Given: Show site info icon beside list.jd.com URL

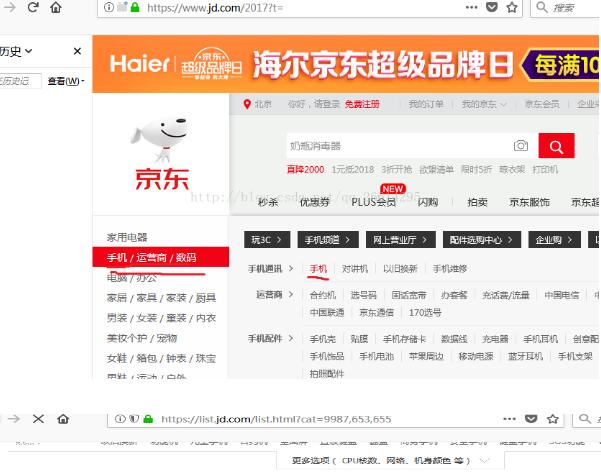Looking at the screenshot, I should click(x=120, y=419).
